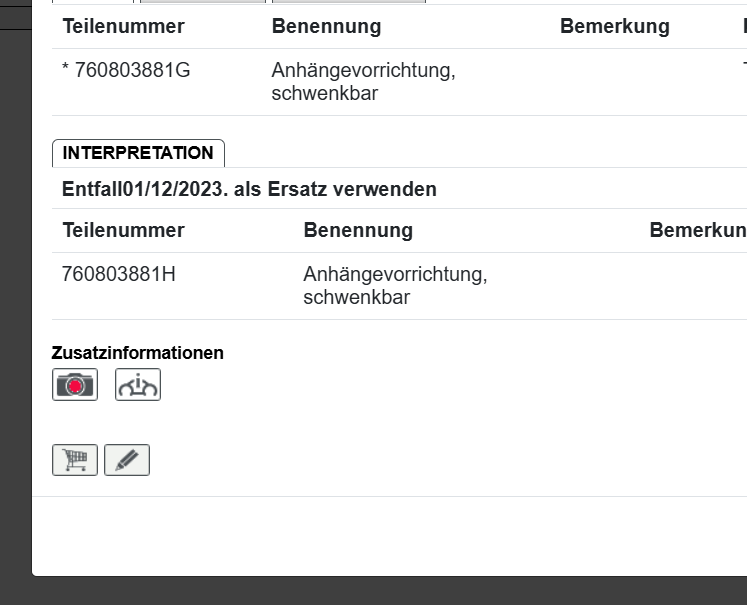Click the description text of part 760803881H
This screenshot has height=605, width=747.
coord(395,285)
